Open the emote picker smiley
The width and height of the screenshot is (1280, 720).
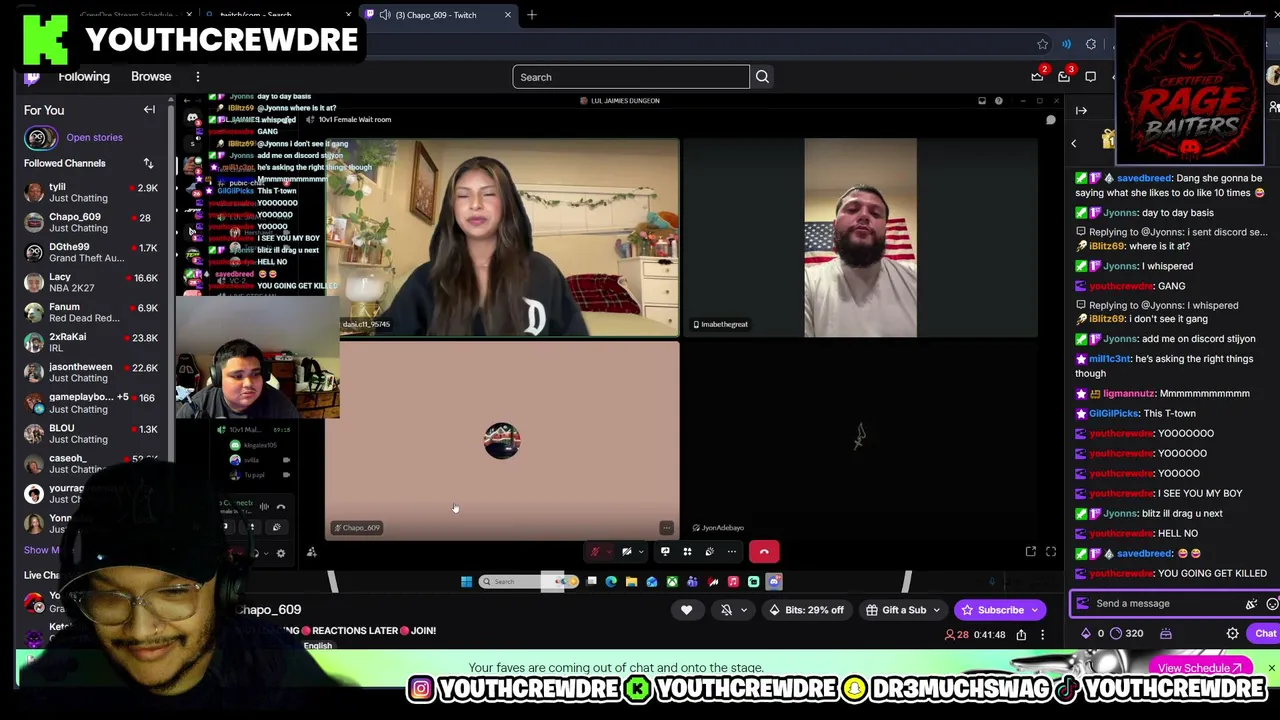coord(1272,604)
